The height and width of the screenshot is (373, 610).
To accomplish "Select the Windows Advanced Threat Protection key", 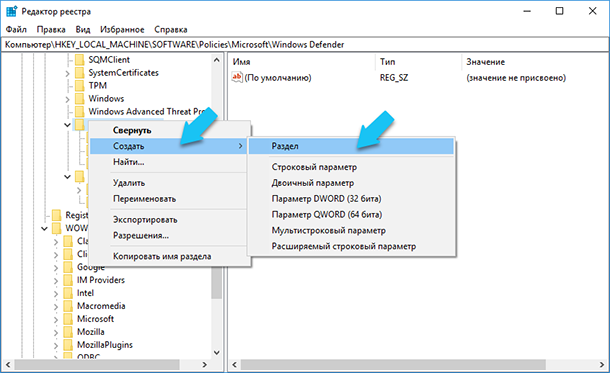I will pyautogui.click(x=147, y=112).
